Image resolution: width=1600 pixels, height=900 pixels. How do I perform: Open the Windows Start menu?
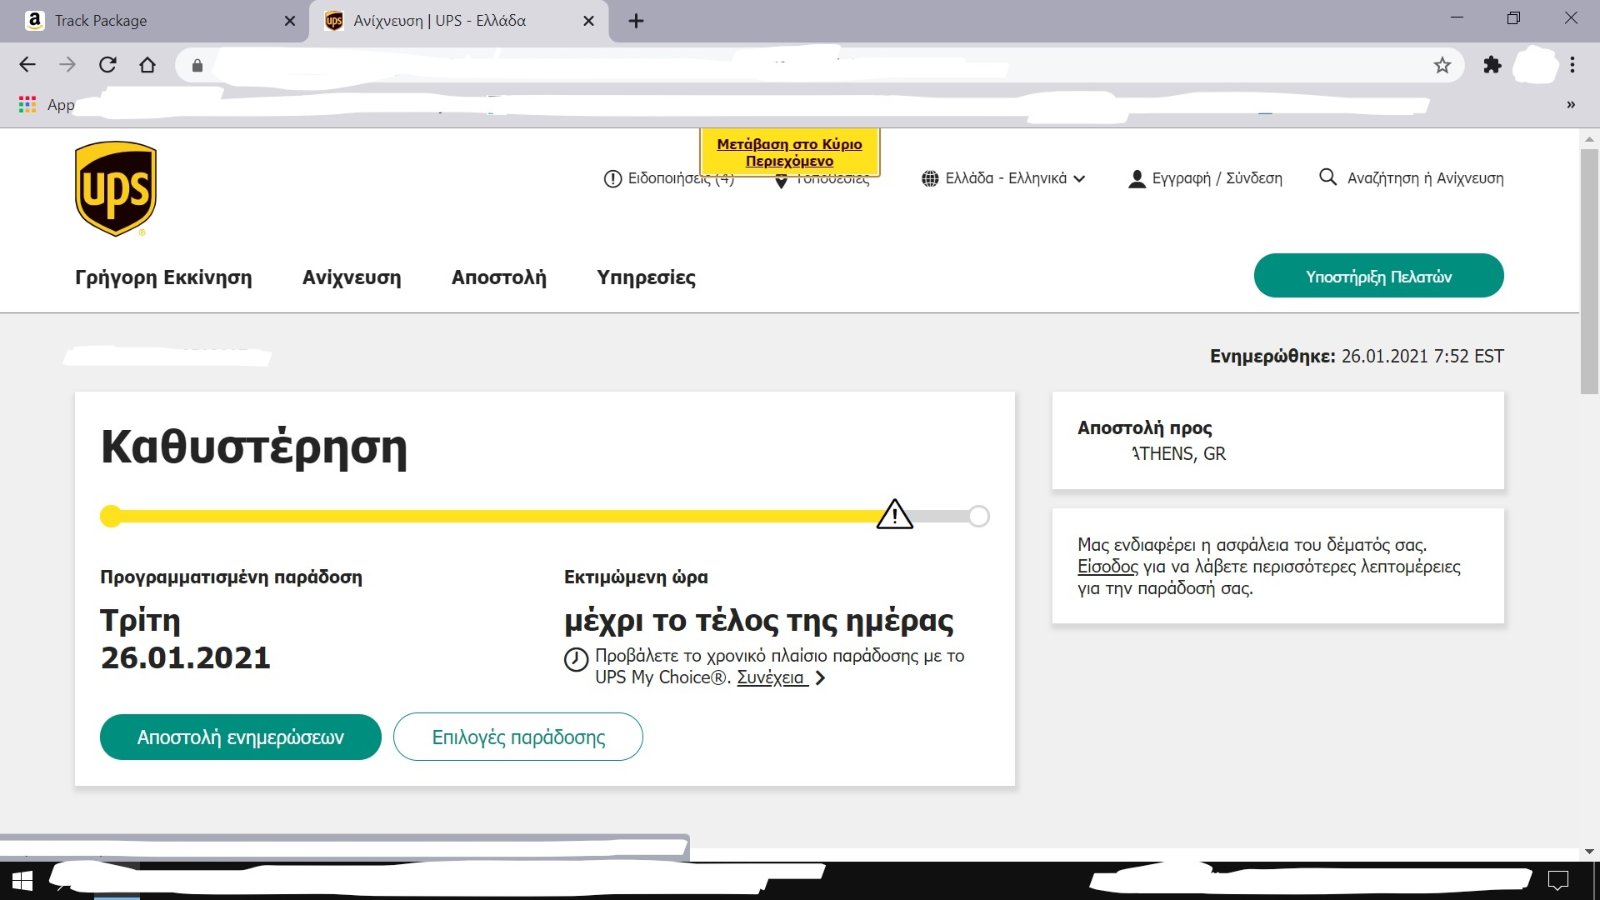click(22, 880)
